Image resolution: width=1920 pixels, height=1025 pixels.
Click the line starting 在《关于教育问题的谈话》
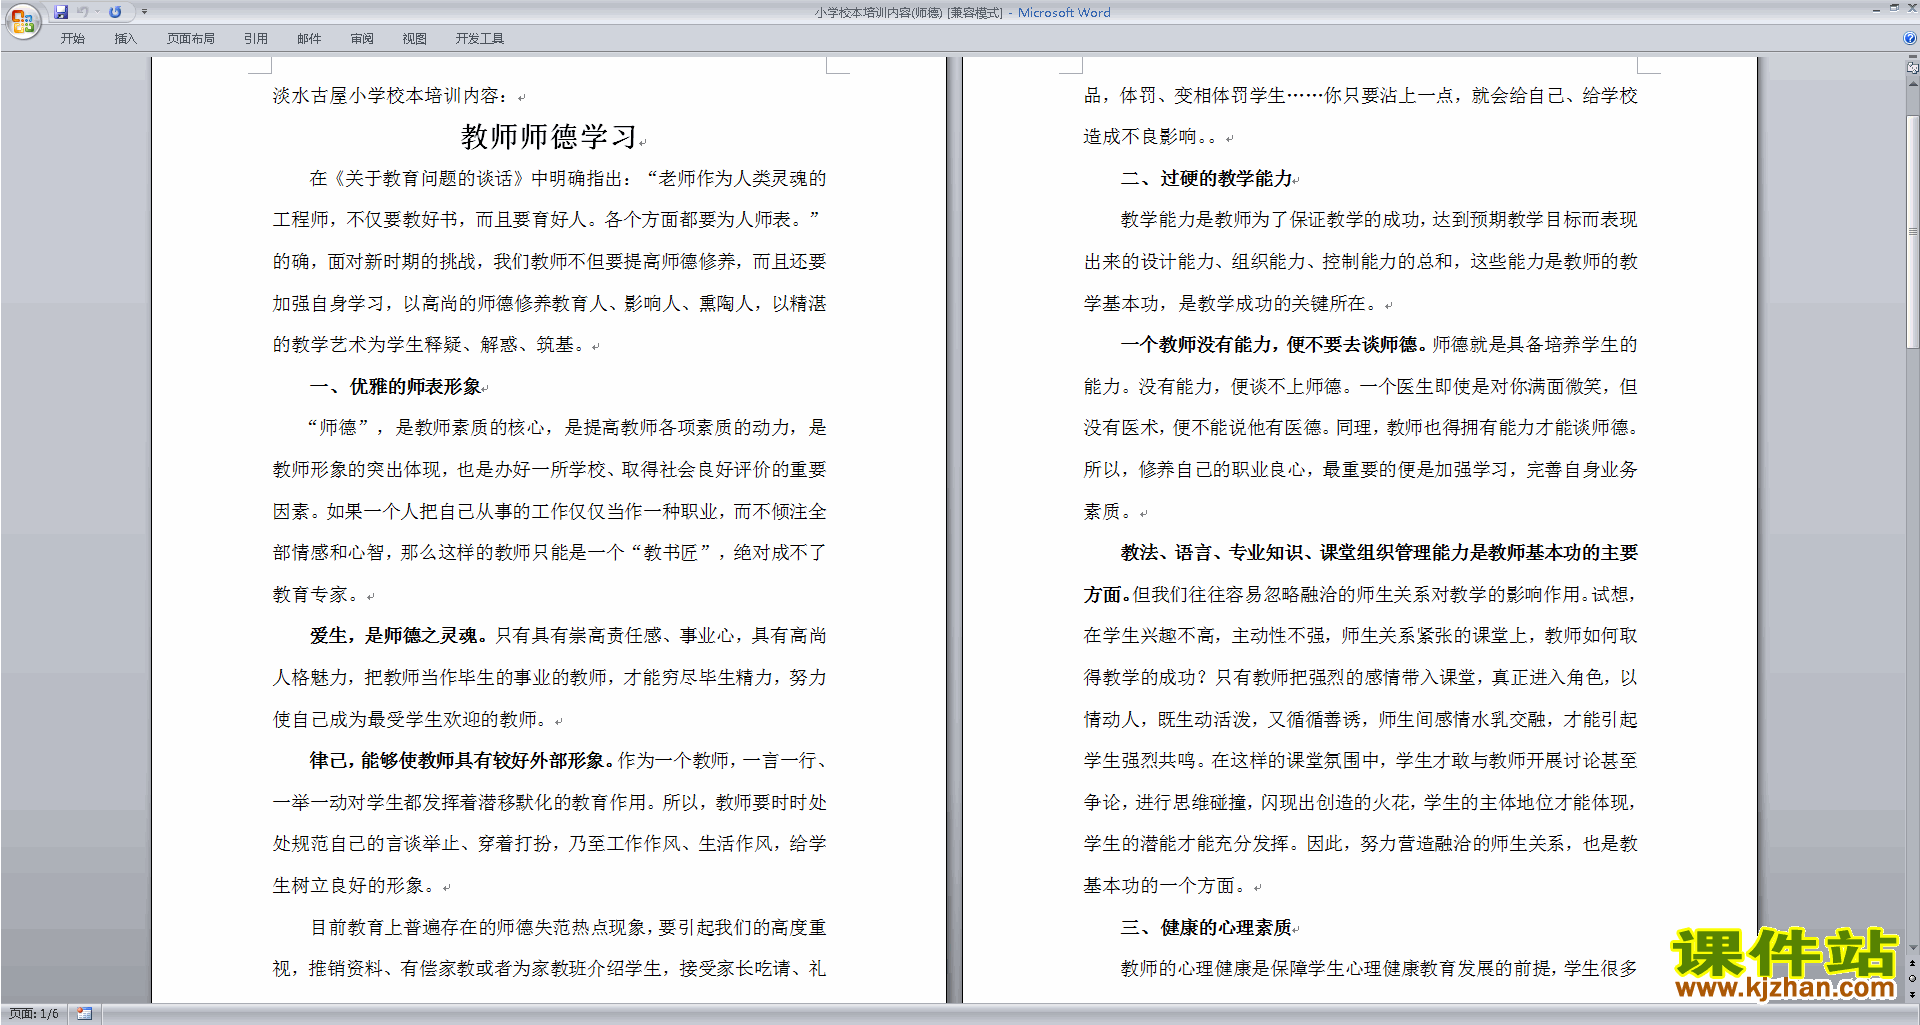[568, 179]
